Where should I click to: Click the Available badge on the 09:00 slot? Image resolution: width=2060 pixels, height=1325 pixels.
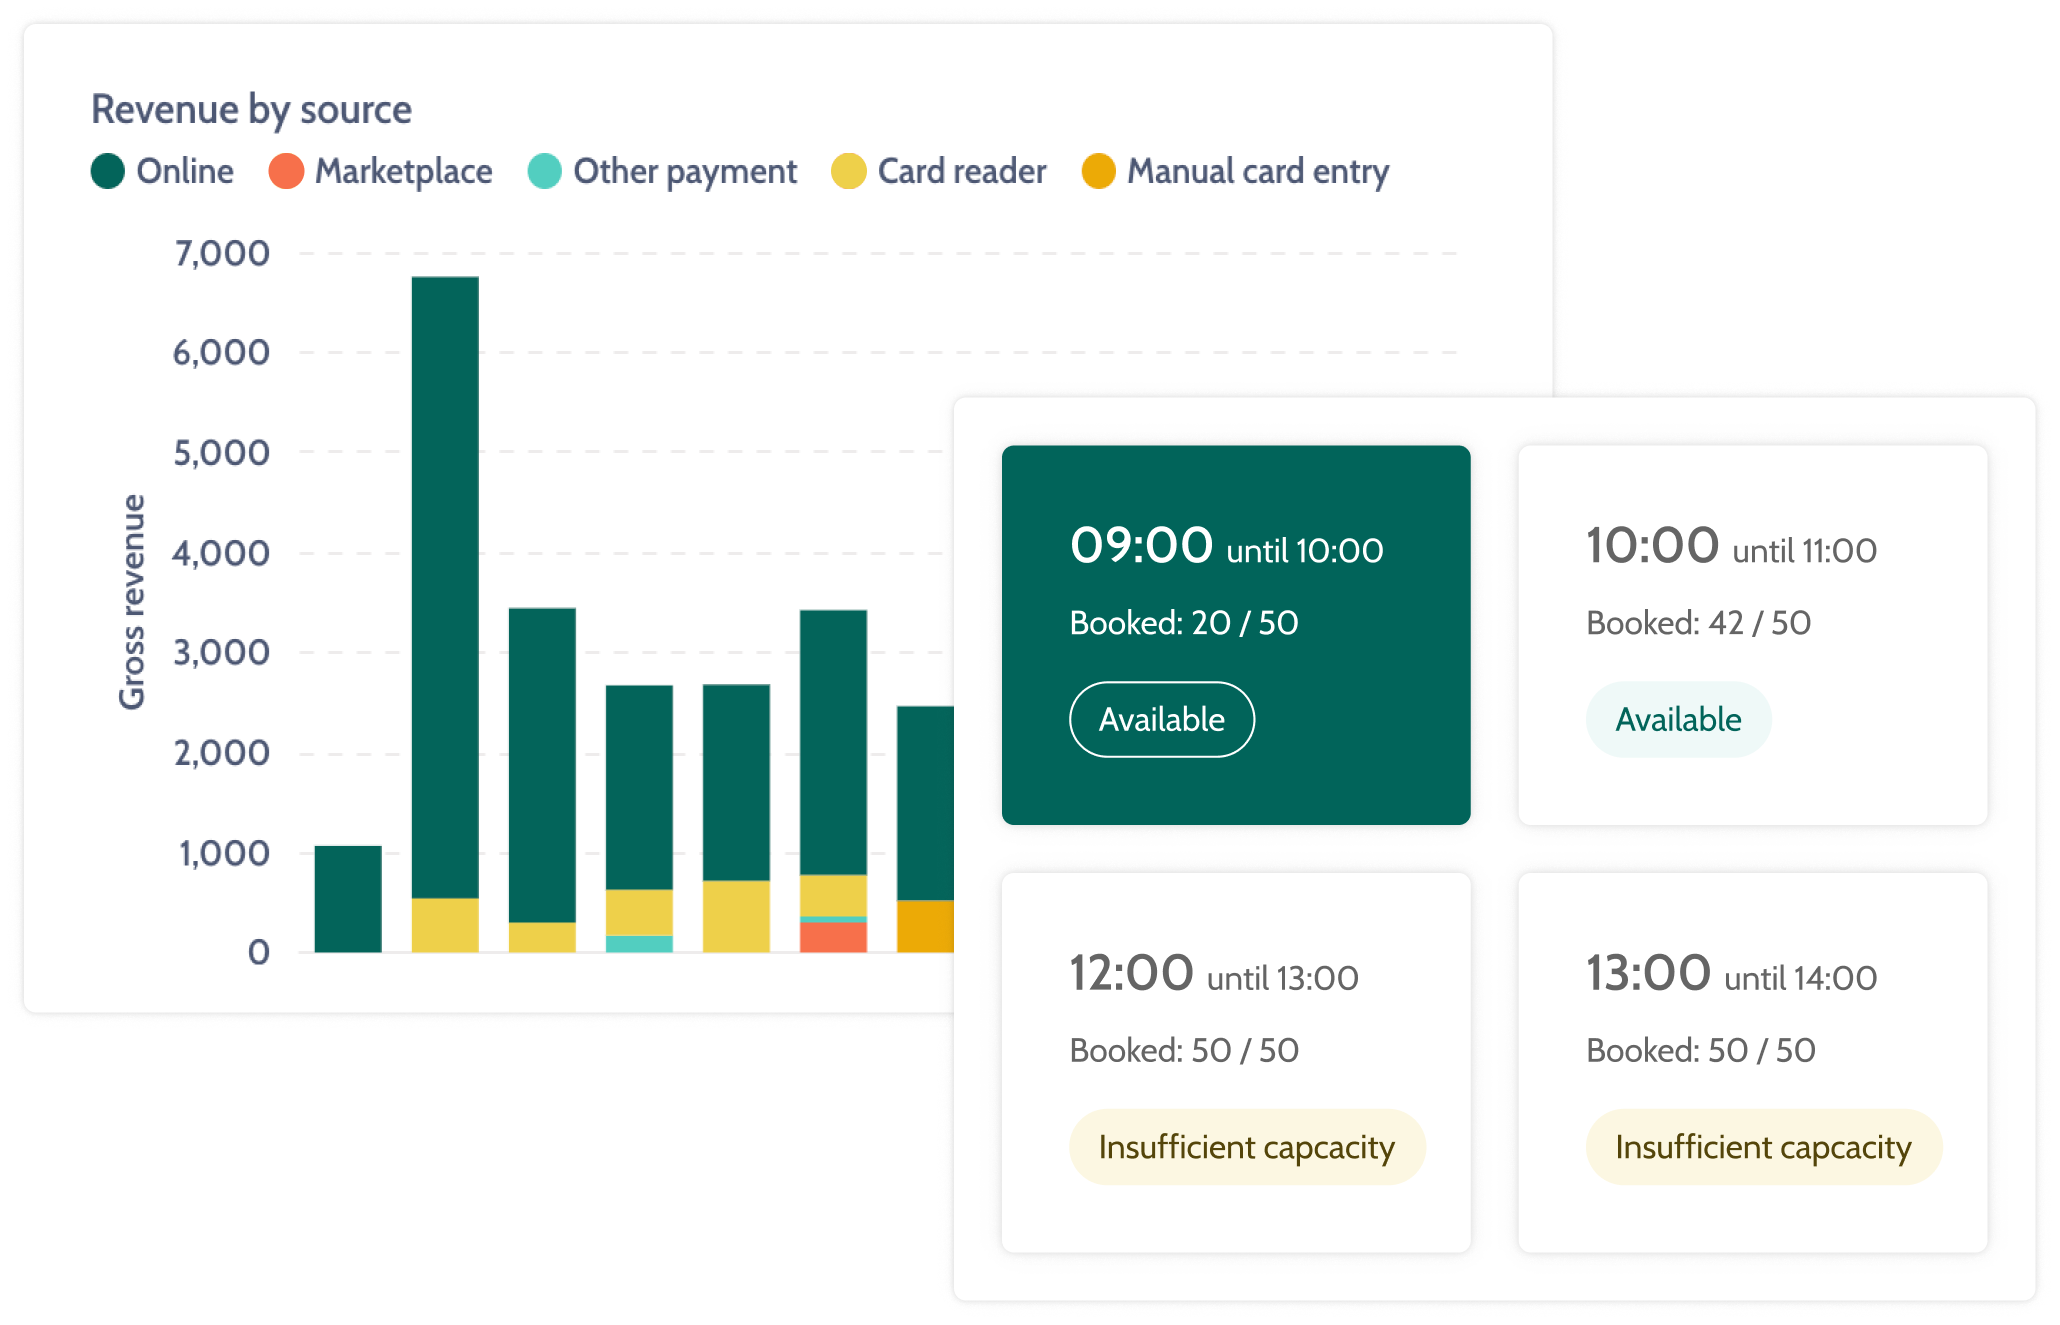tap(1161, 719)
